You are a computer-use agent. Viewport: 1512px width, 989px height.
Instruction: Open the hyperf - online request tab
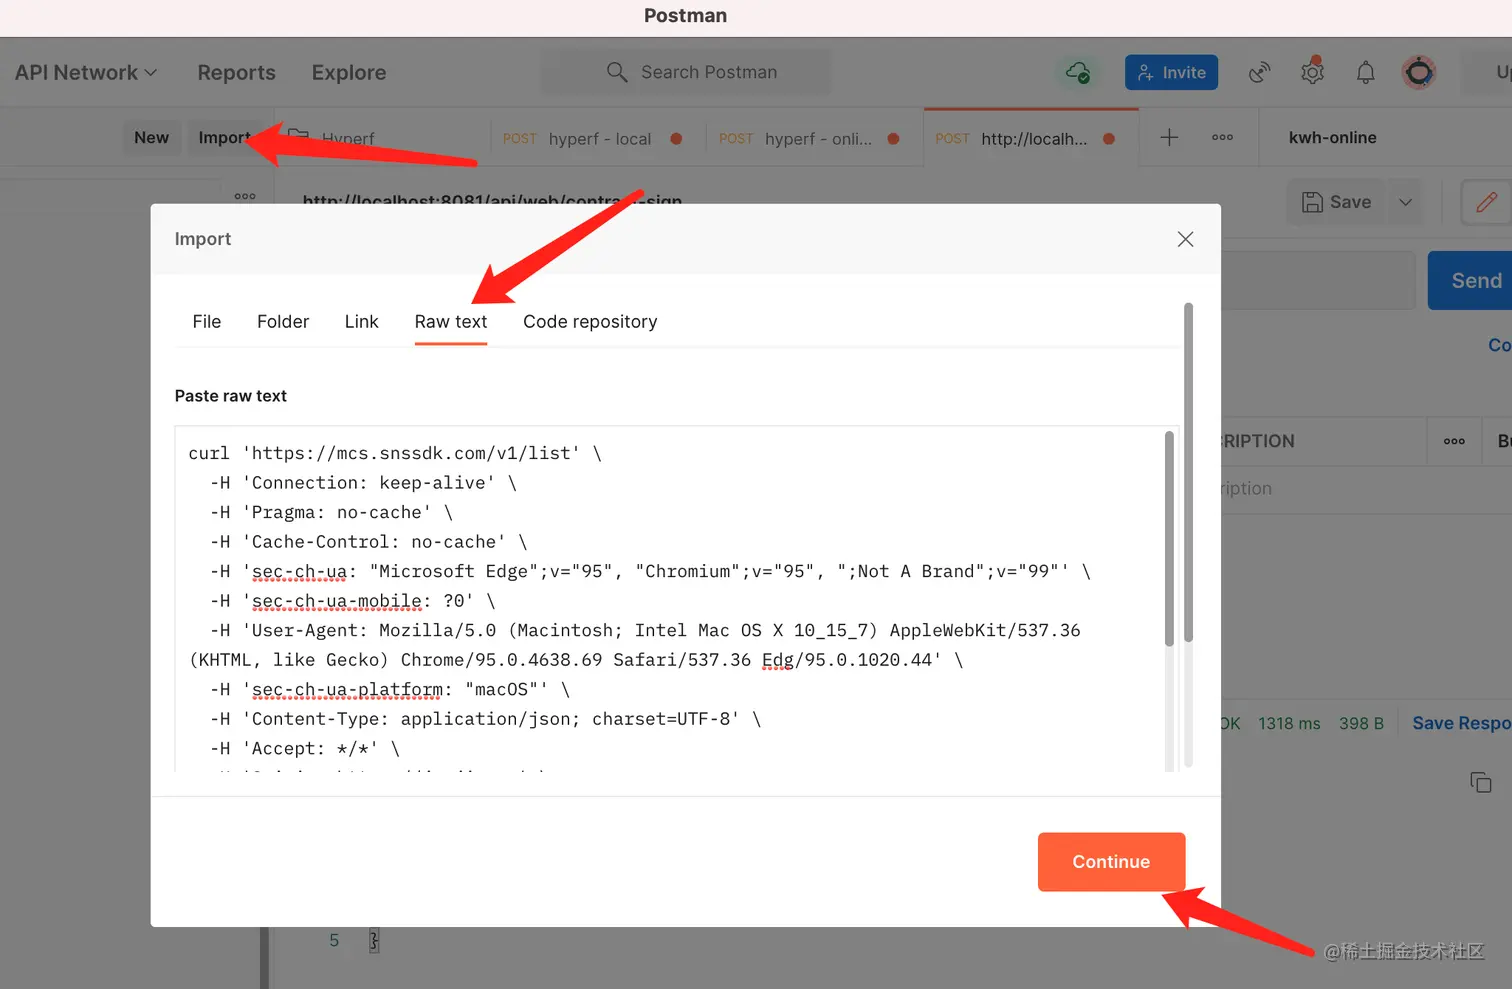coord(814,138)
